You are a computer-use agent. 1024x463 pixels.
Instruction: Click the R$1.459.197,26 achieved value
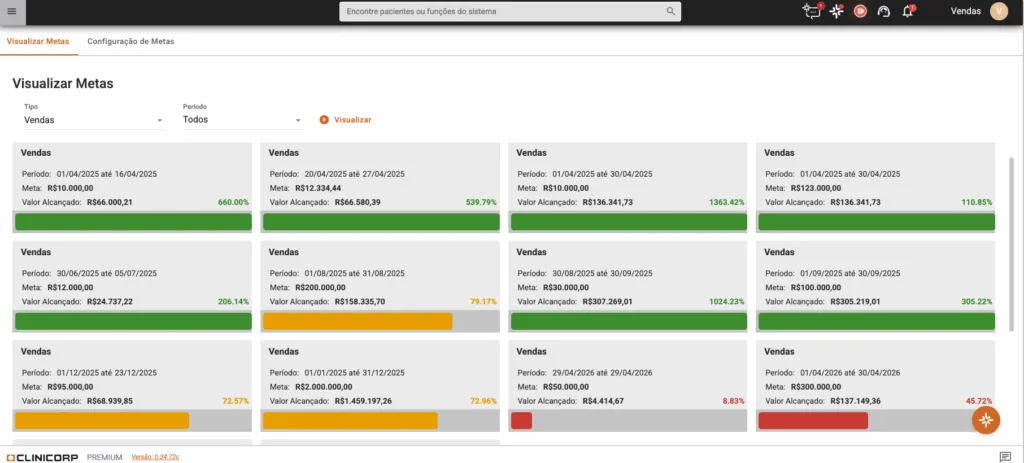point(363,401)
